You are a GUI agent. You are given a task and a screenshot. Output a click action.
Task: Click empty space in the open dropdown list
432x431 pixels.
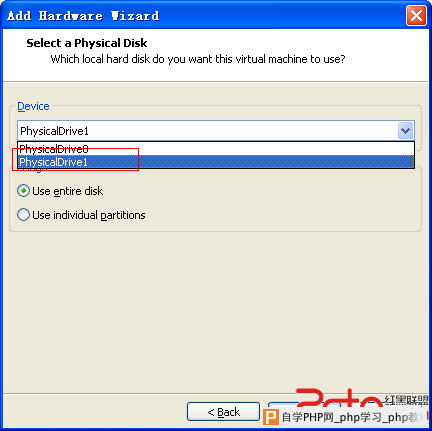click(250, 148)
